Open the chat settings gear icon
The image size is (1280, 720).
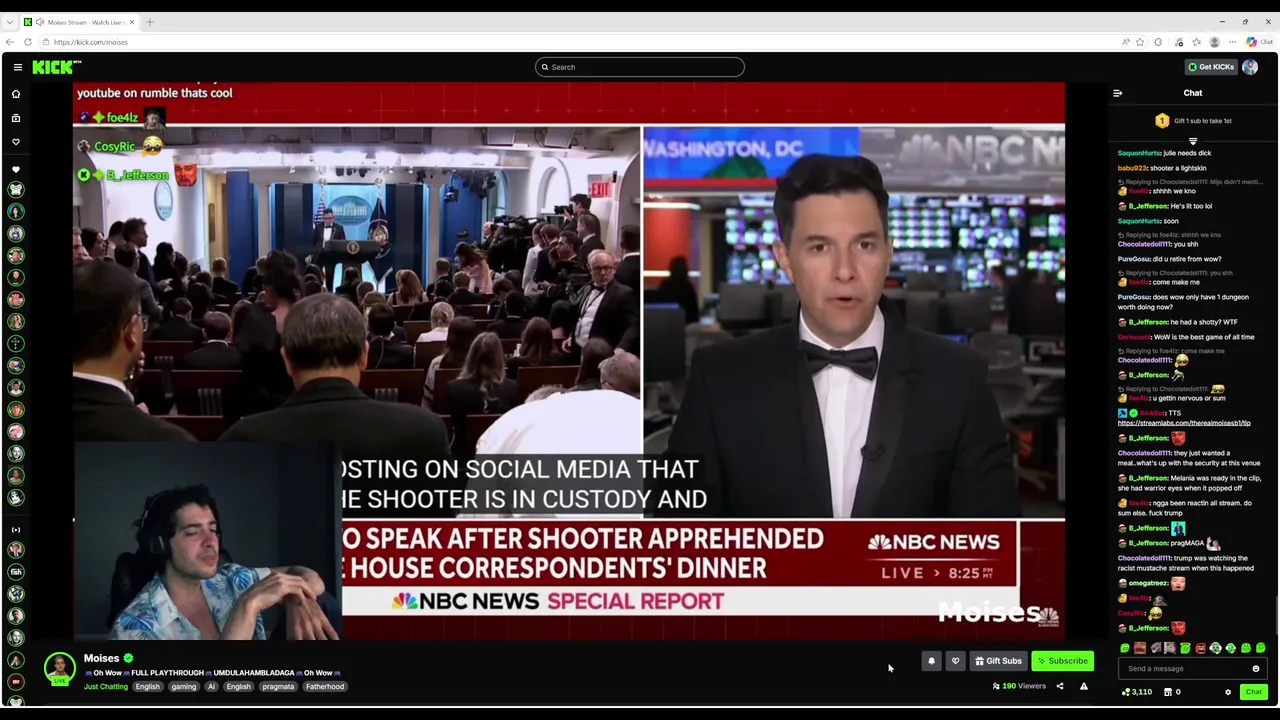click(x=1228, y=692)
